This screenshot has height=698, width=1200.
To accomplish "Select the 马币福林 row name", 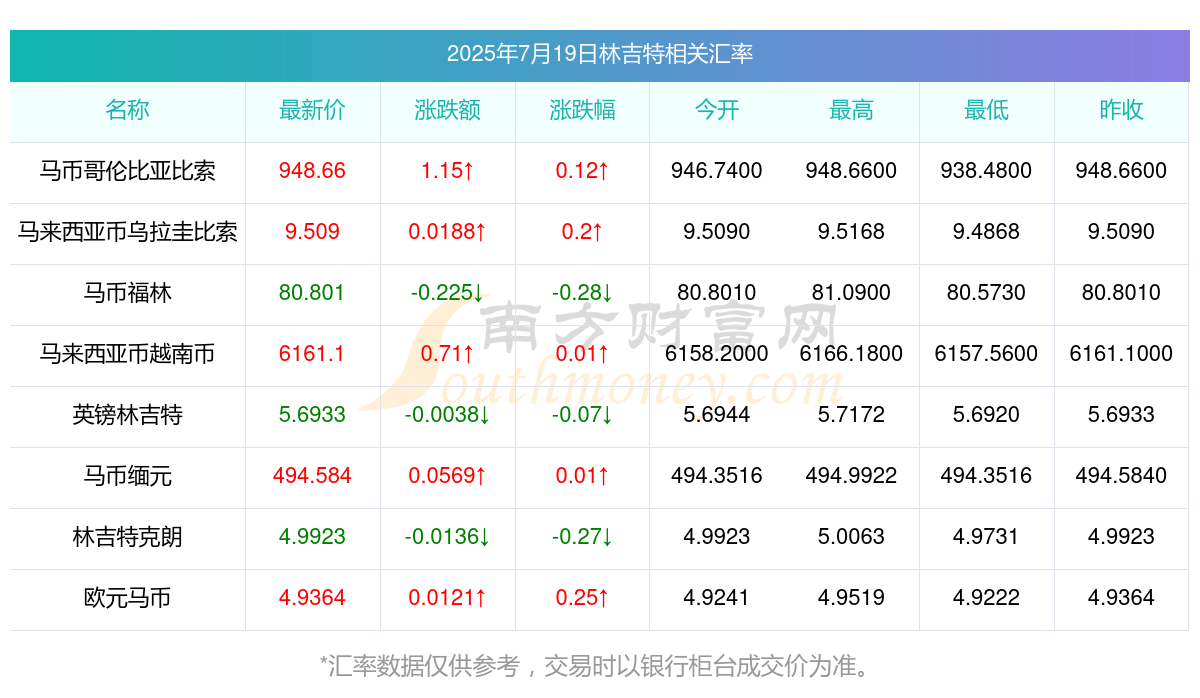I will 127,293.
